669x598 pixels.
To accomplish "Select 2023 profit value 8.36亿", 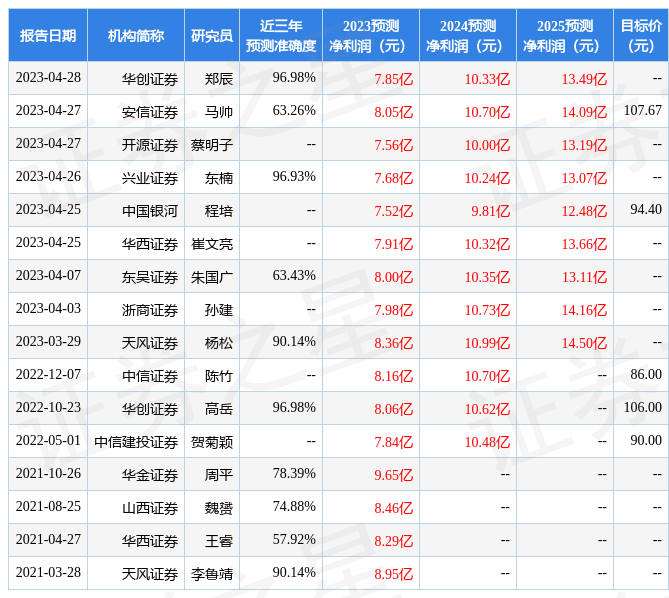I will pyautogui.click(x=393, y=343).
